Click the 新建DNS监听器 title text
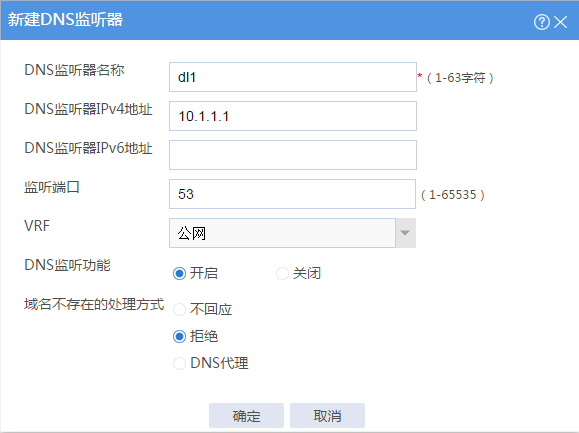 click(65, 20)
